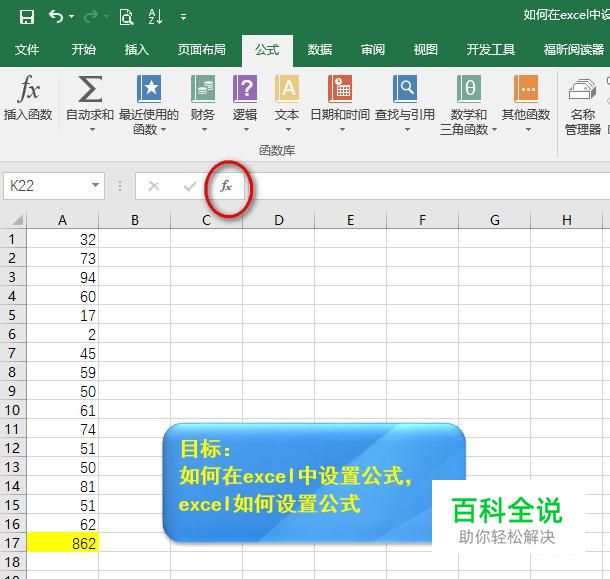
Task: Select cell A11 containing 74
Action: pyautogui.click(x=63, y=429)
